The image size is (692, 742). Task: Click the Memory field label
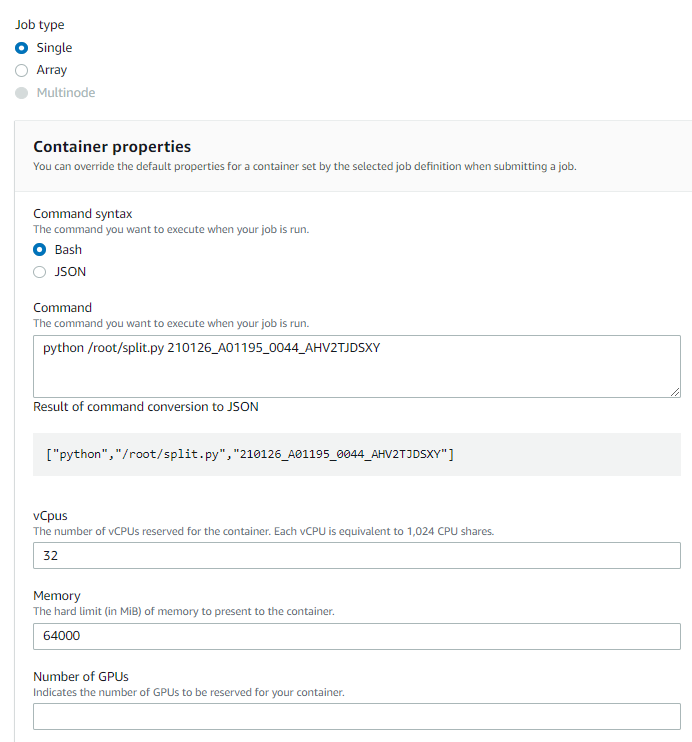click(57, 596)
